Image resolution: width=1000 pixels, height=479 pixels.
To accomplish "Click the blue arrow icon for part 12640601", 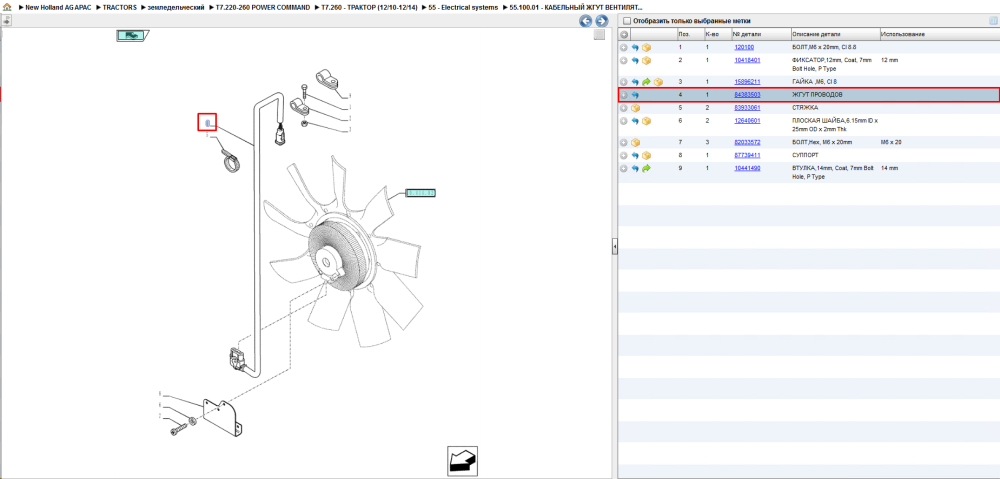I will tap(635, 121).
